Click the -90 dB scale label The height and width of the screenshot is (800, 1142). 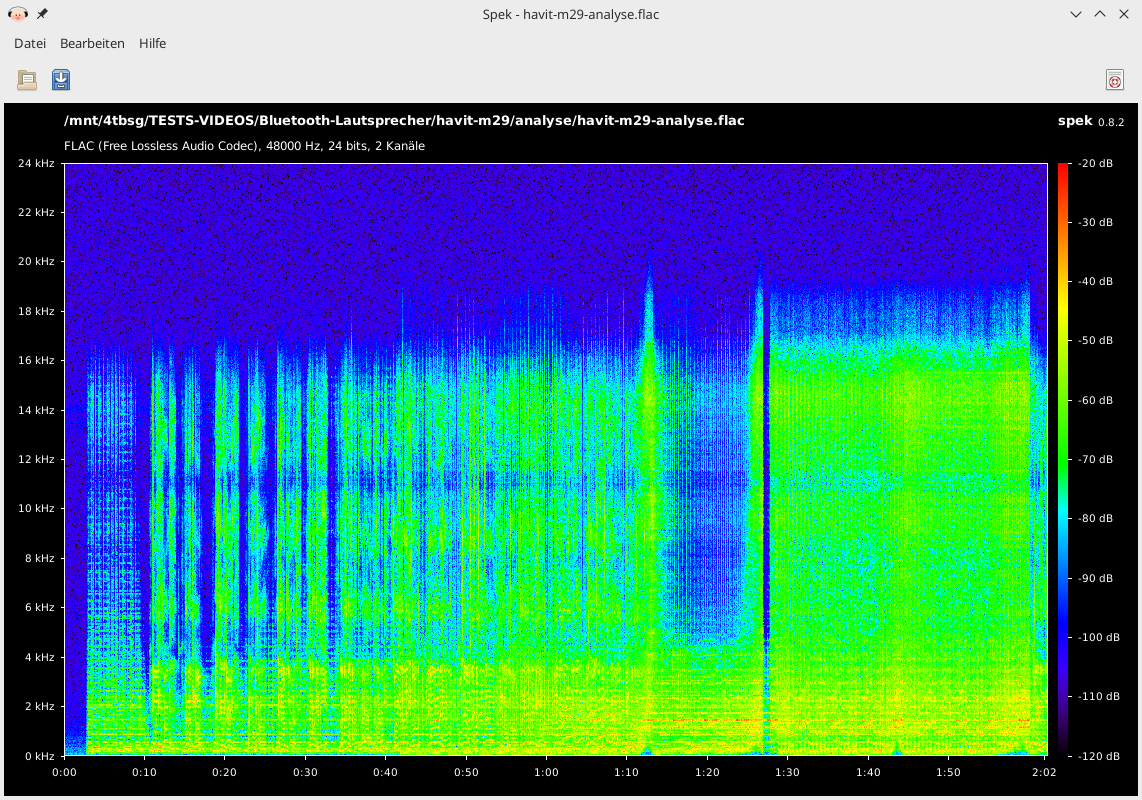click(x=1095, y=578)
